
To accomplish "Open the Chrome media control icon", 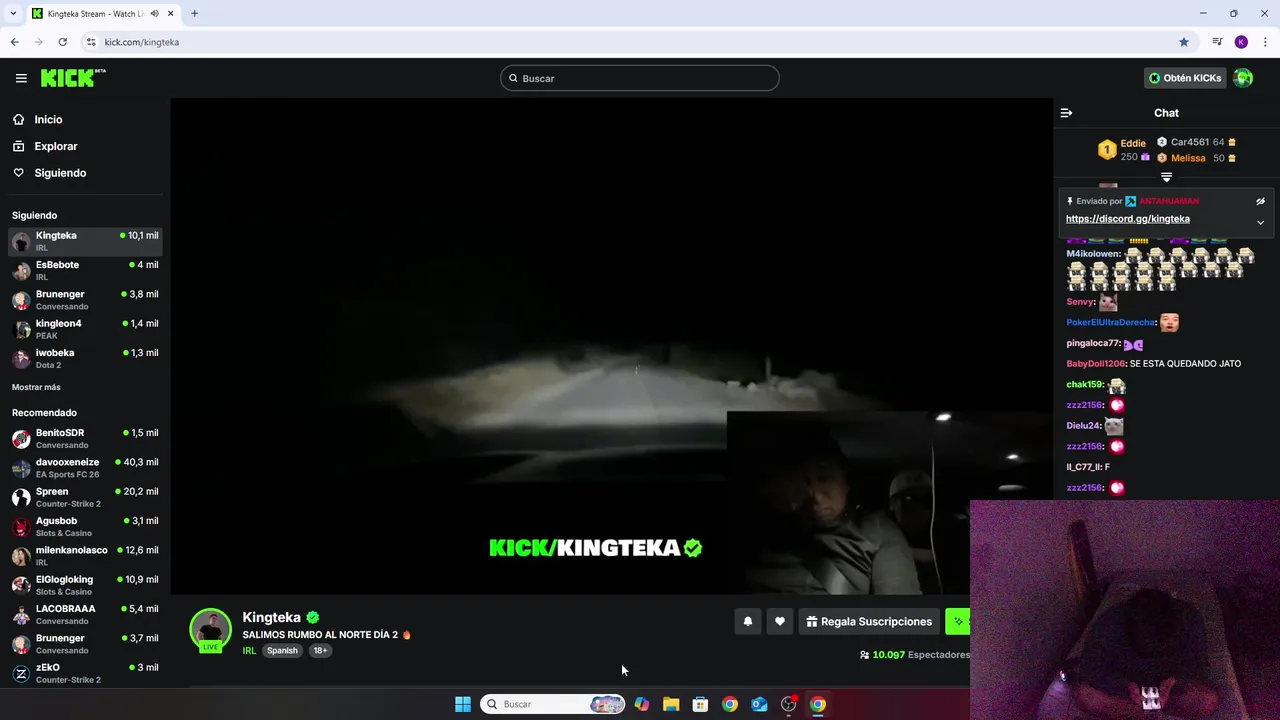I will coord(1217,42).
